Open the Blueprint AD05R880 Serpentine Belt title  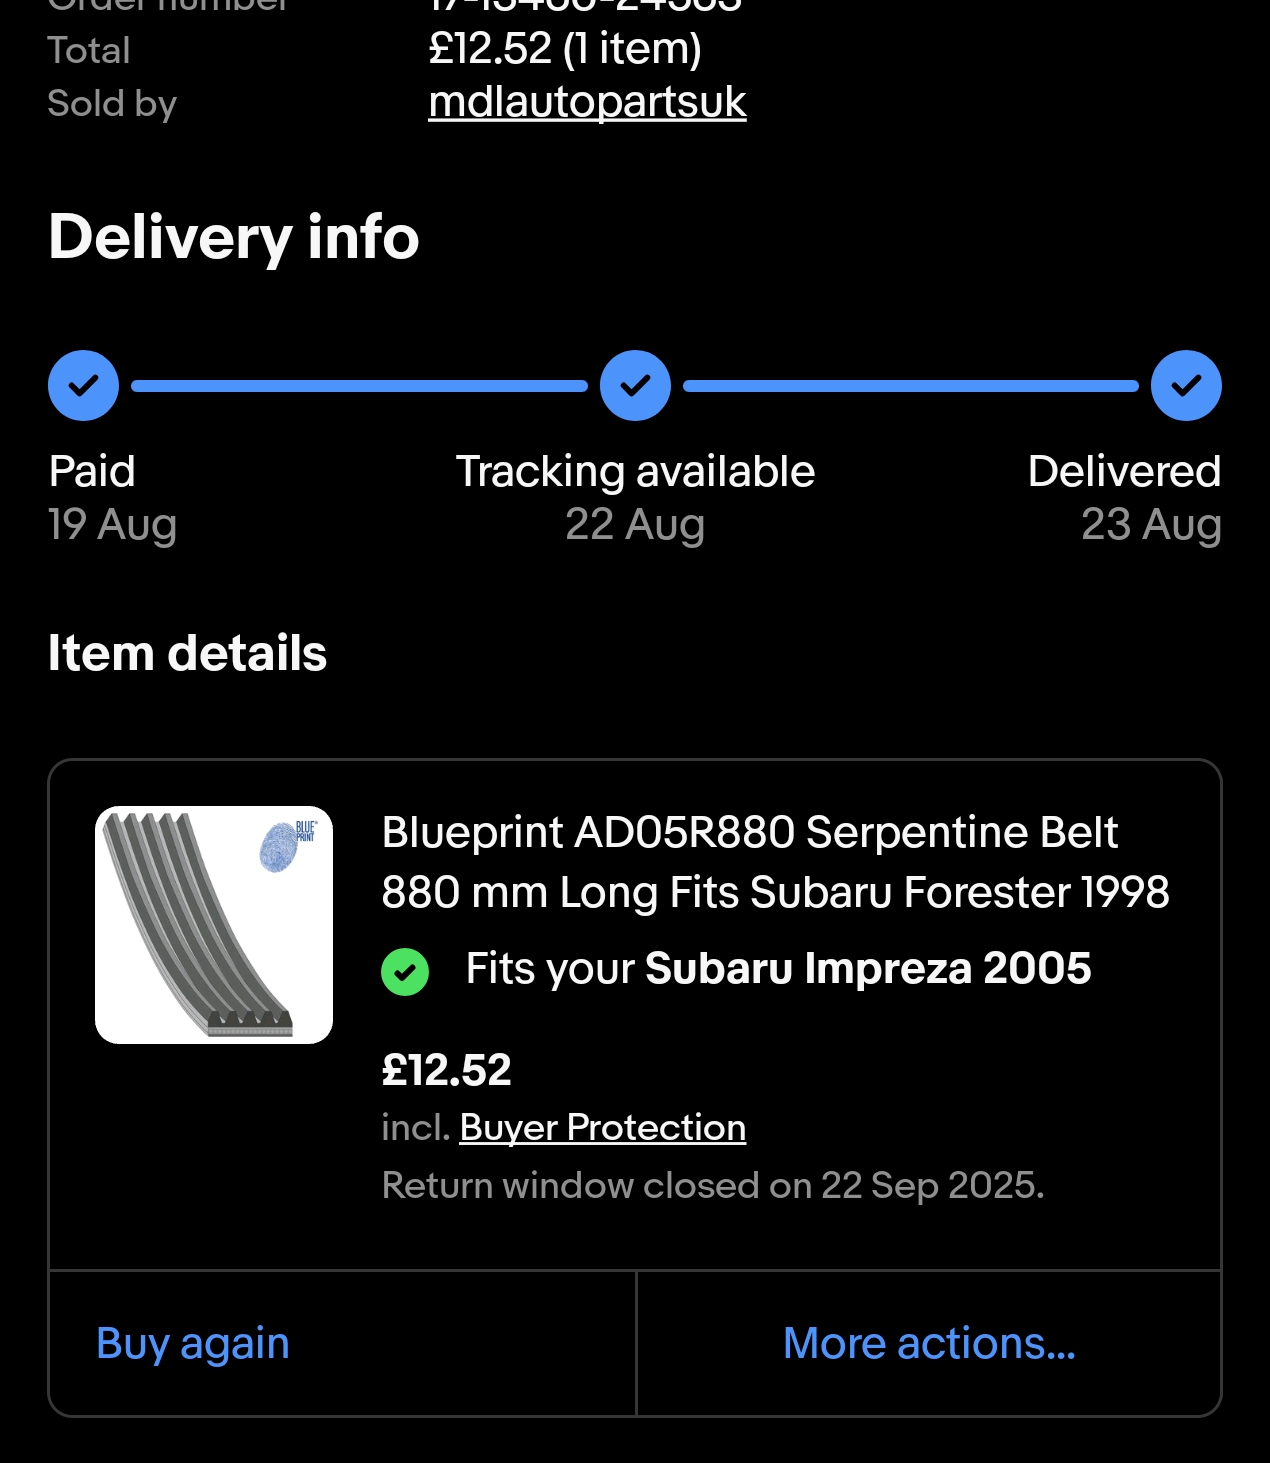coord(775,862)
